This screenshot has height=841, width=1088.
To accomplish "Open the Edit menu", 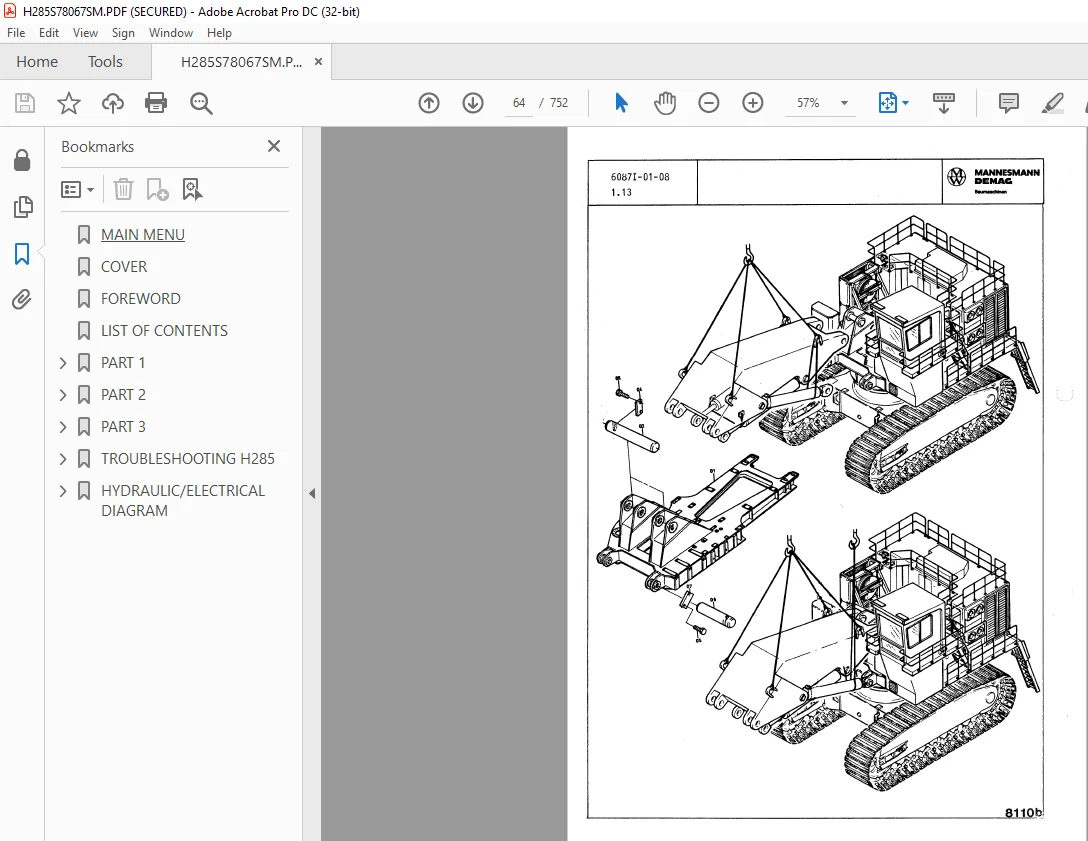I will click(49, 33).
